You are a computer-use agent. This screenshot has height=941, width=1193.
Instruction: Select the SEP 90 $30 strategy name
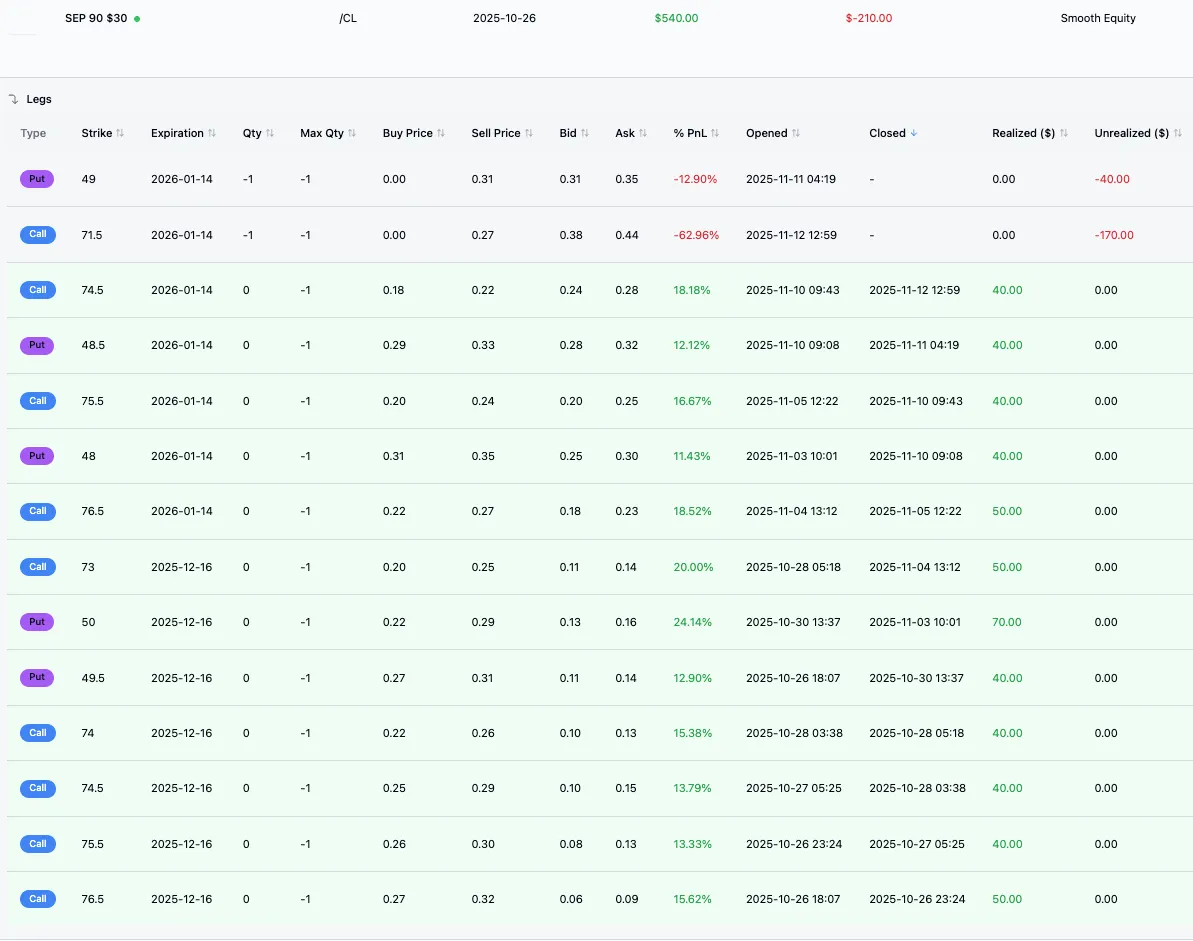[x=96, y=18]
